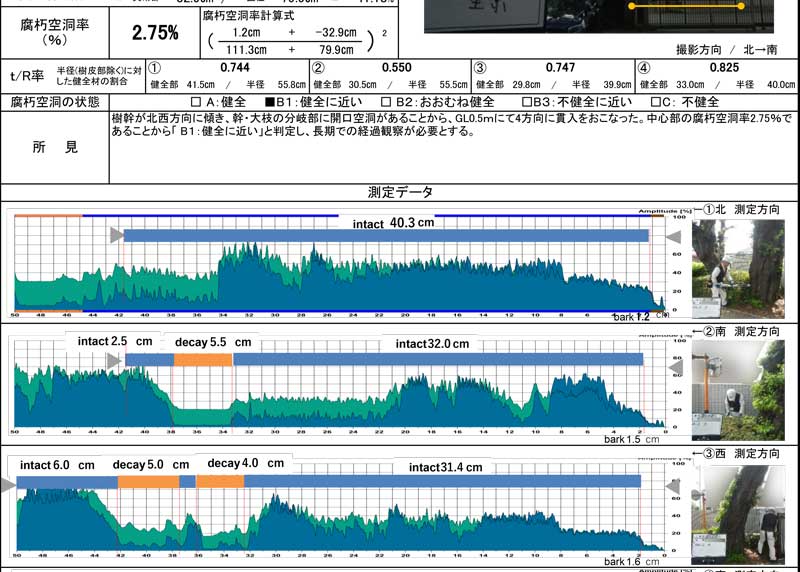The height and width of the screenshot is (572, 800).
Task: Click the decay 5.5 cm label
Action: 213,342
